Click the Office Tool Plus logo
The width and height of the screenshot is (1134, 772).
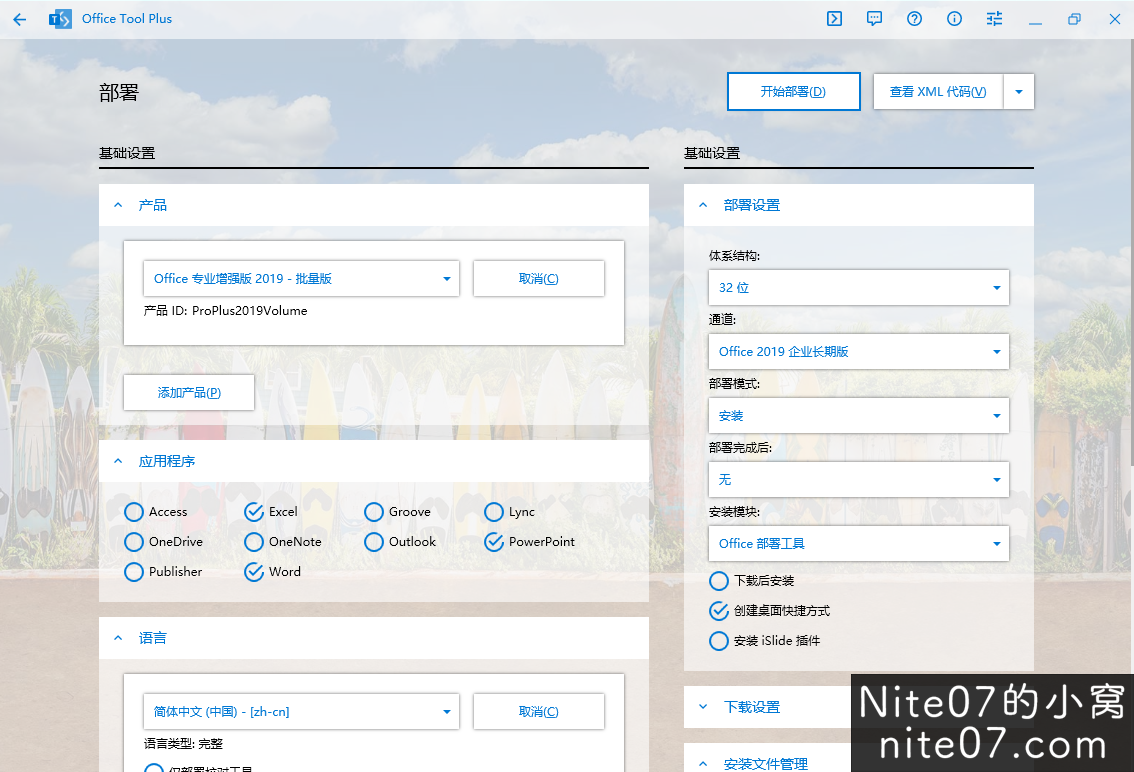[x=60, y=19]
